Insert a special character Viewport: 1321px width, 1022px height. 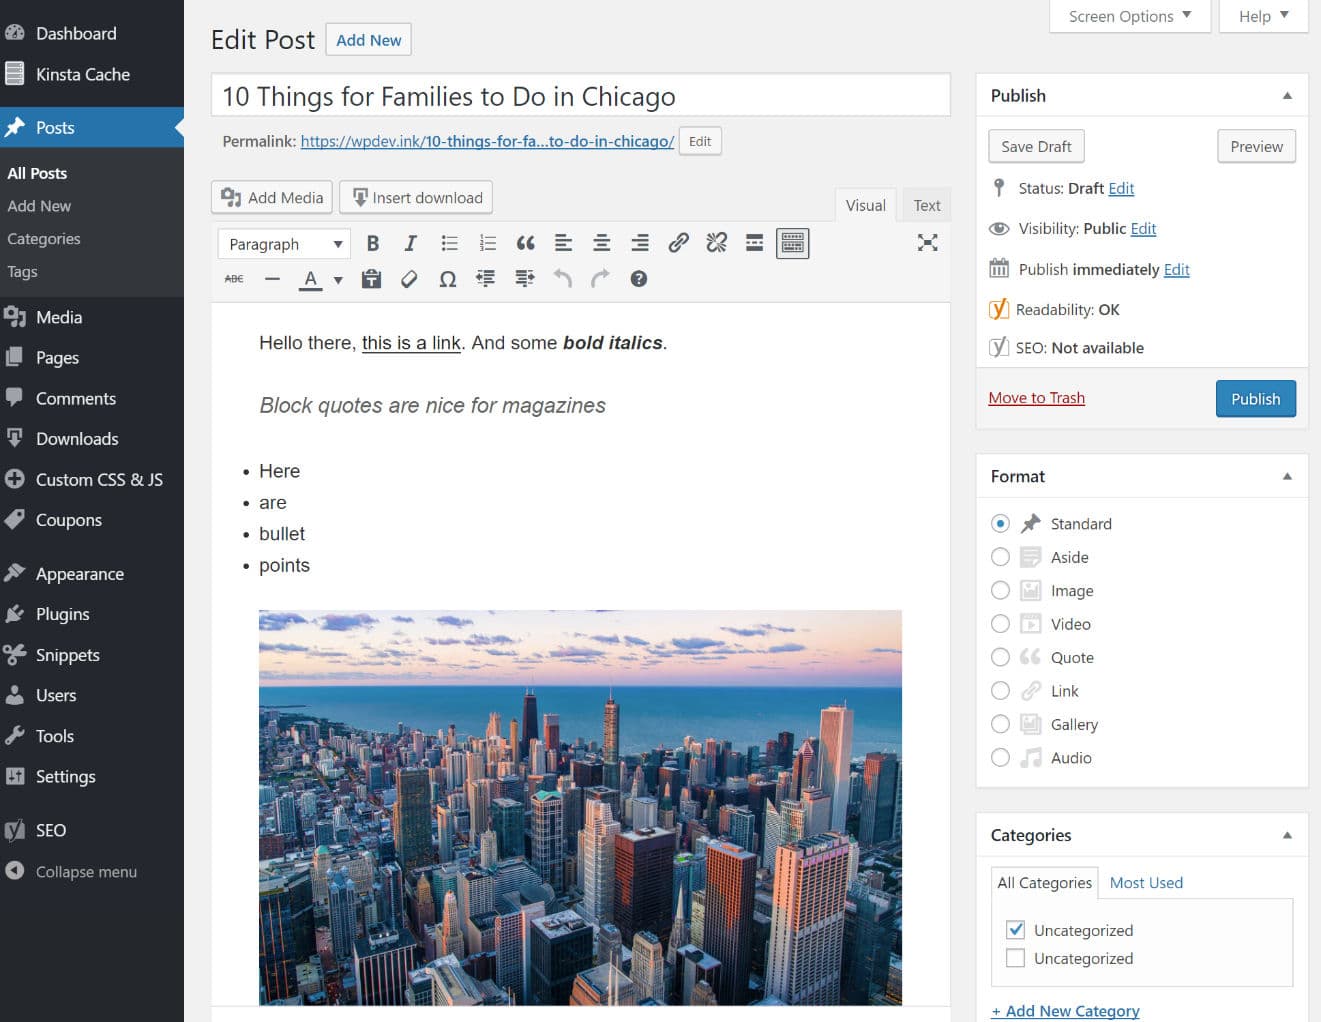(x=447, y=279)
